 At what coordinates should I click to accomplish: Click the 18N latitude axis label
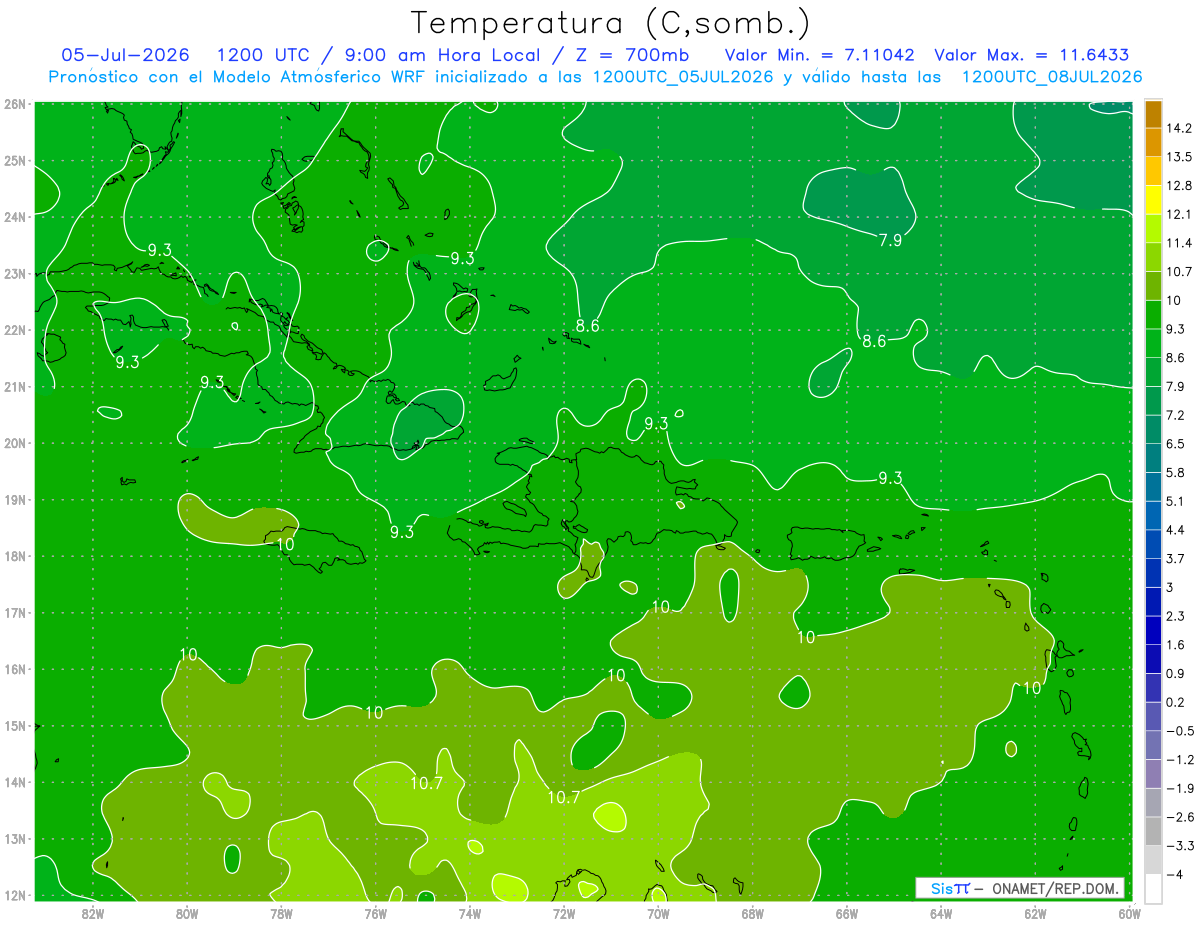(x=14, y=556)
